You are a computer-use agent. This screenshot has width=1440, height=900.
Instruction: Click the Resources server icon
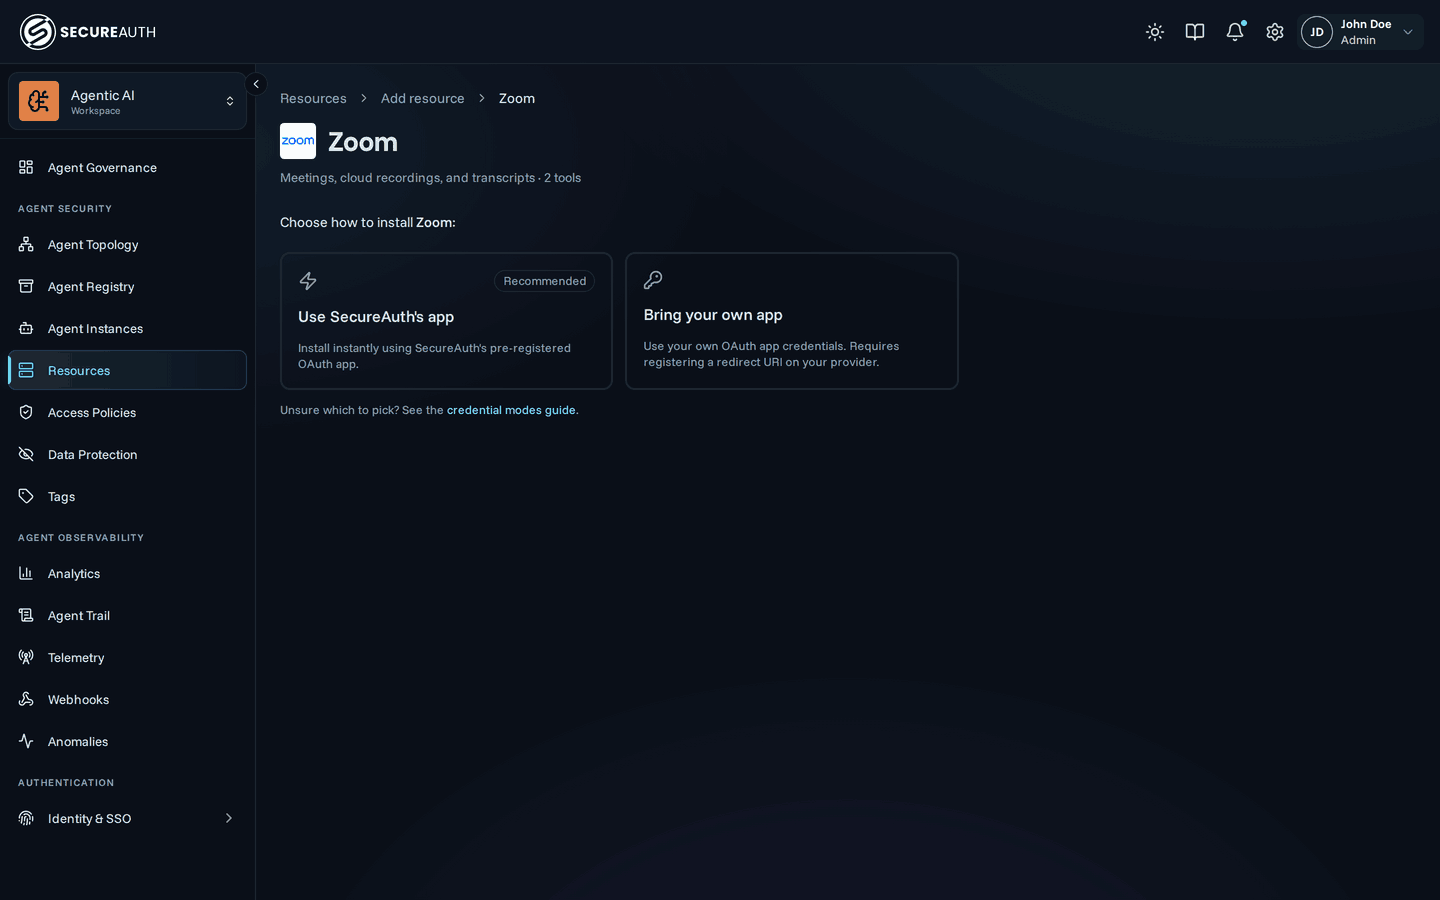26,370
